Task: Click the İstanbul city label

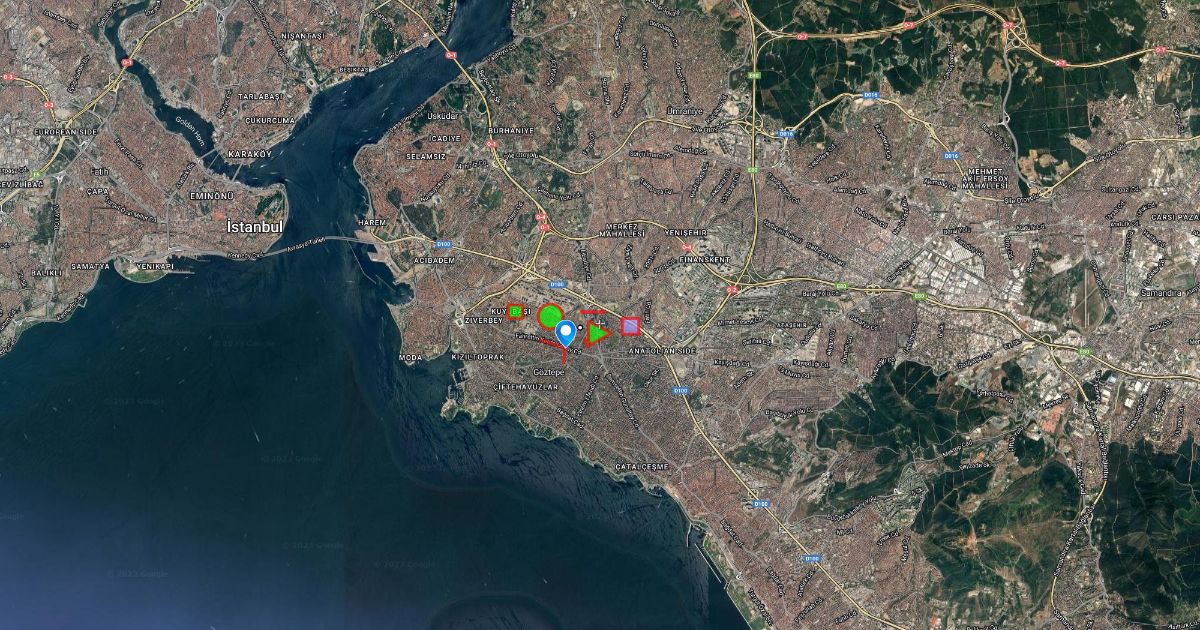Action: pos(255,227)
